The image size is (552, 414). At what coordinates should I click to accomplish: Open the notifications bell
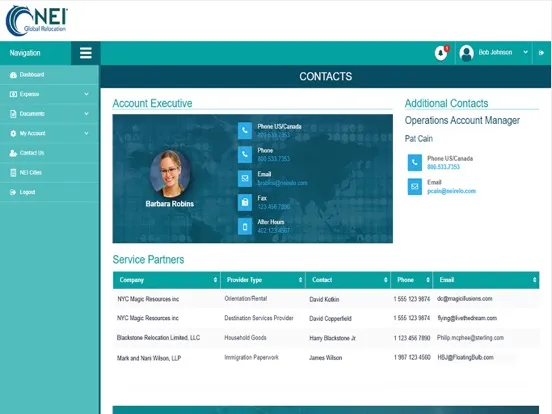coord(441,53)
